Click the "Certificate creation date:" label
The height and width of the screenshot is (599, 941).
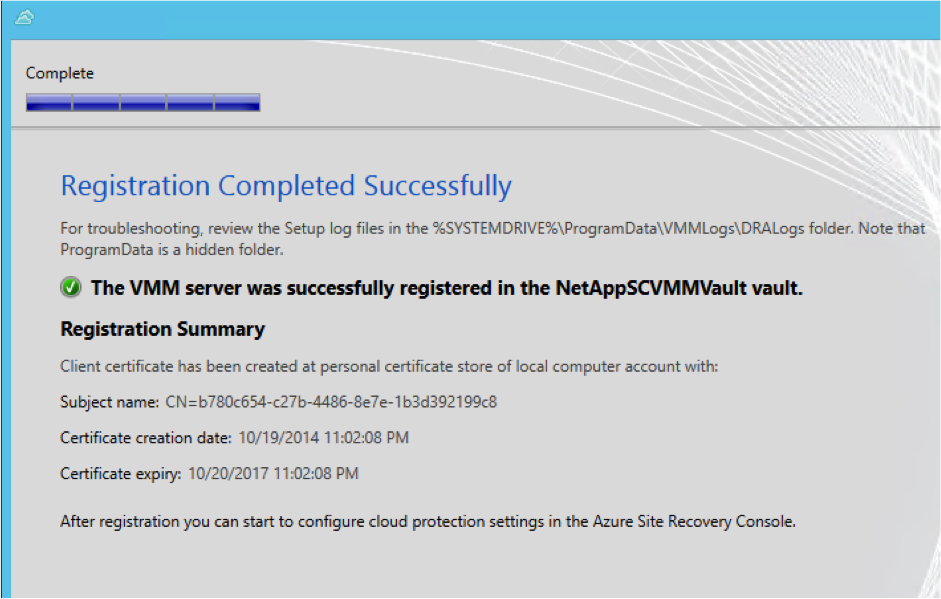click(146, 438)
